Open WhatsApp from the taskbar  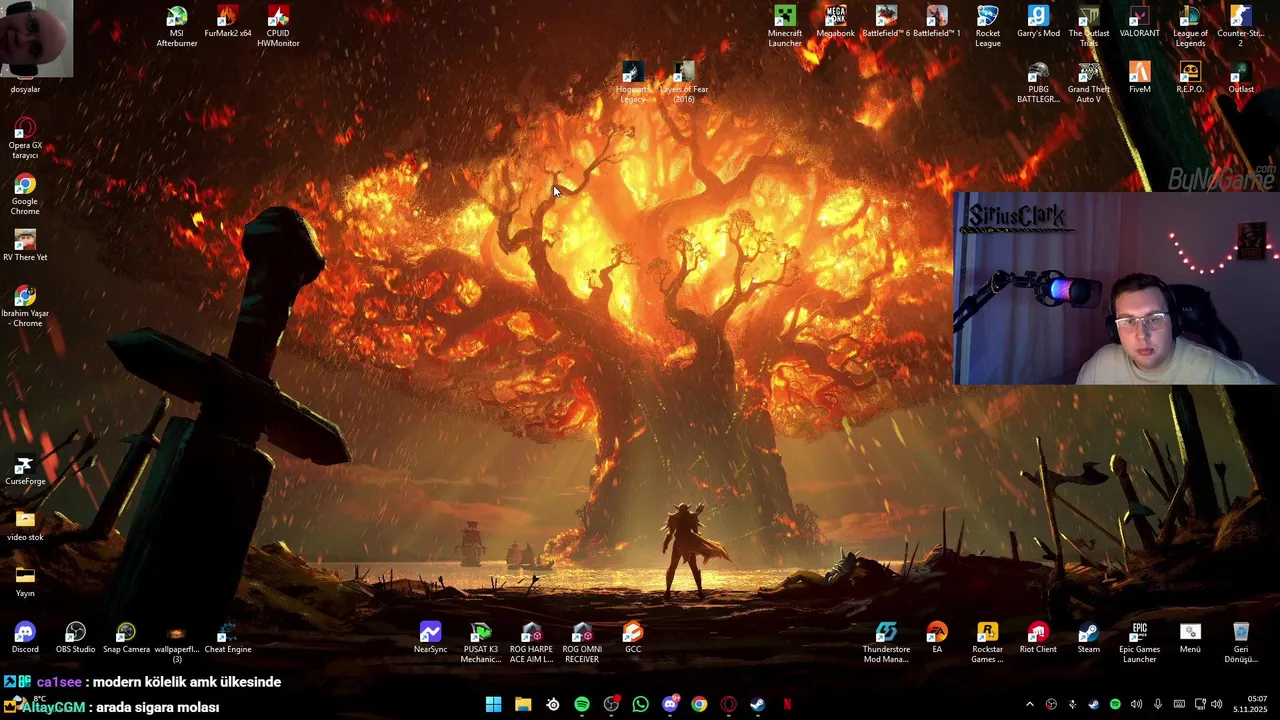(640, 705)
